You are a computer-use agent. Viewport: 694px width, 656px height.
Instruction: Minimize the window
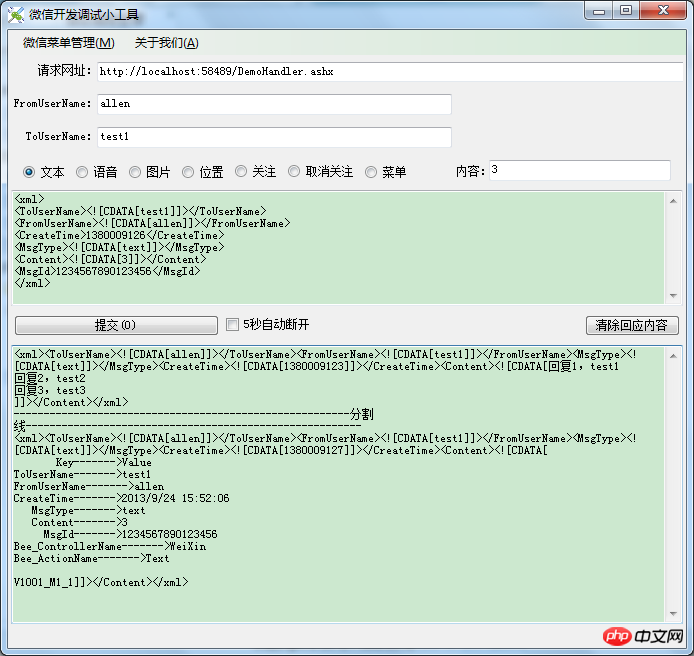(x=599, y=11)
